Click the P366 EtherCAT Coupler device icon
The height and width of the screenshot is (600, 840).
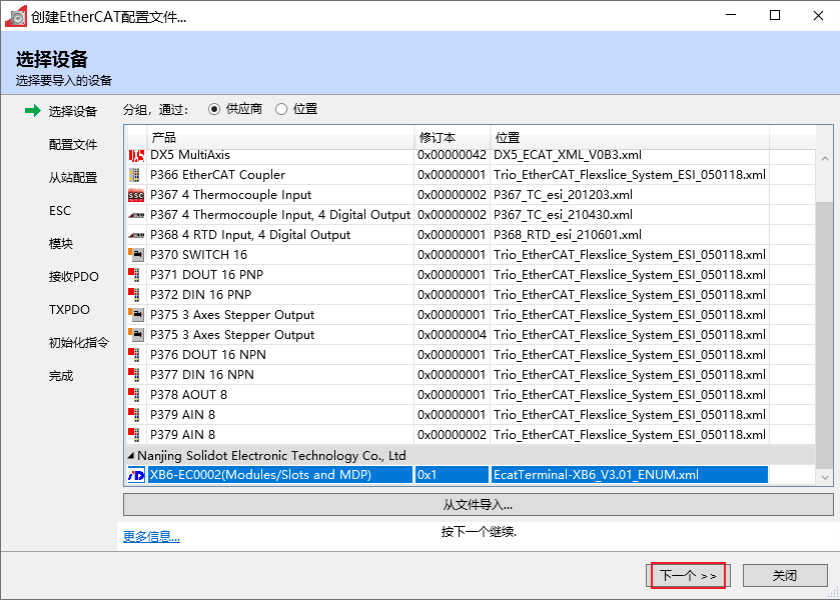(x=136, y=175)
